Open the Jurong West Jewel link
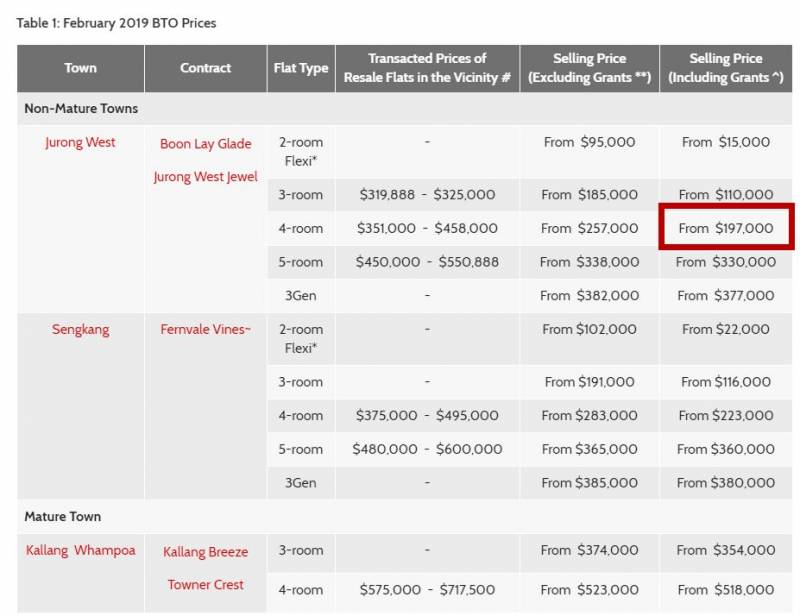The width and height of the screenshot is (800, 616). click(205, 177)
